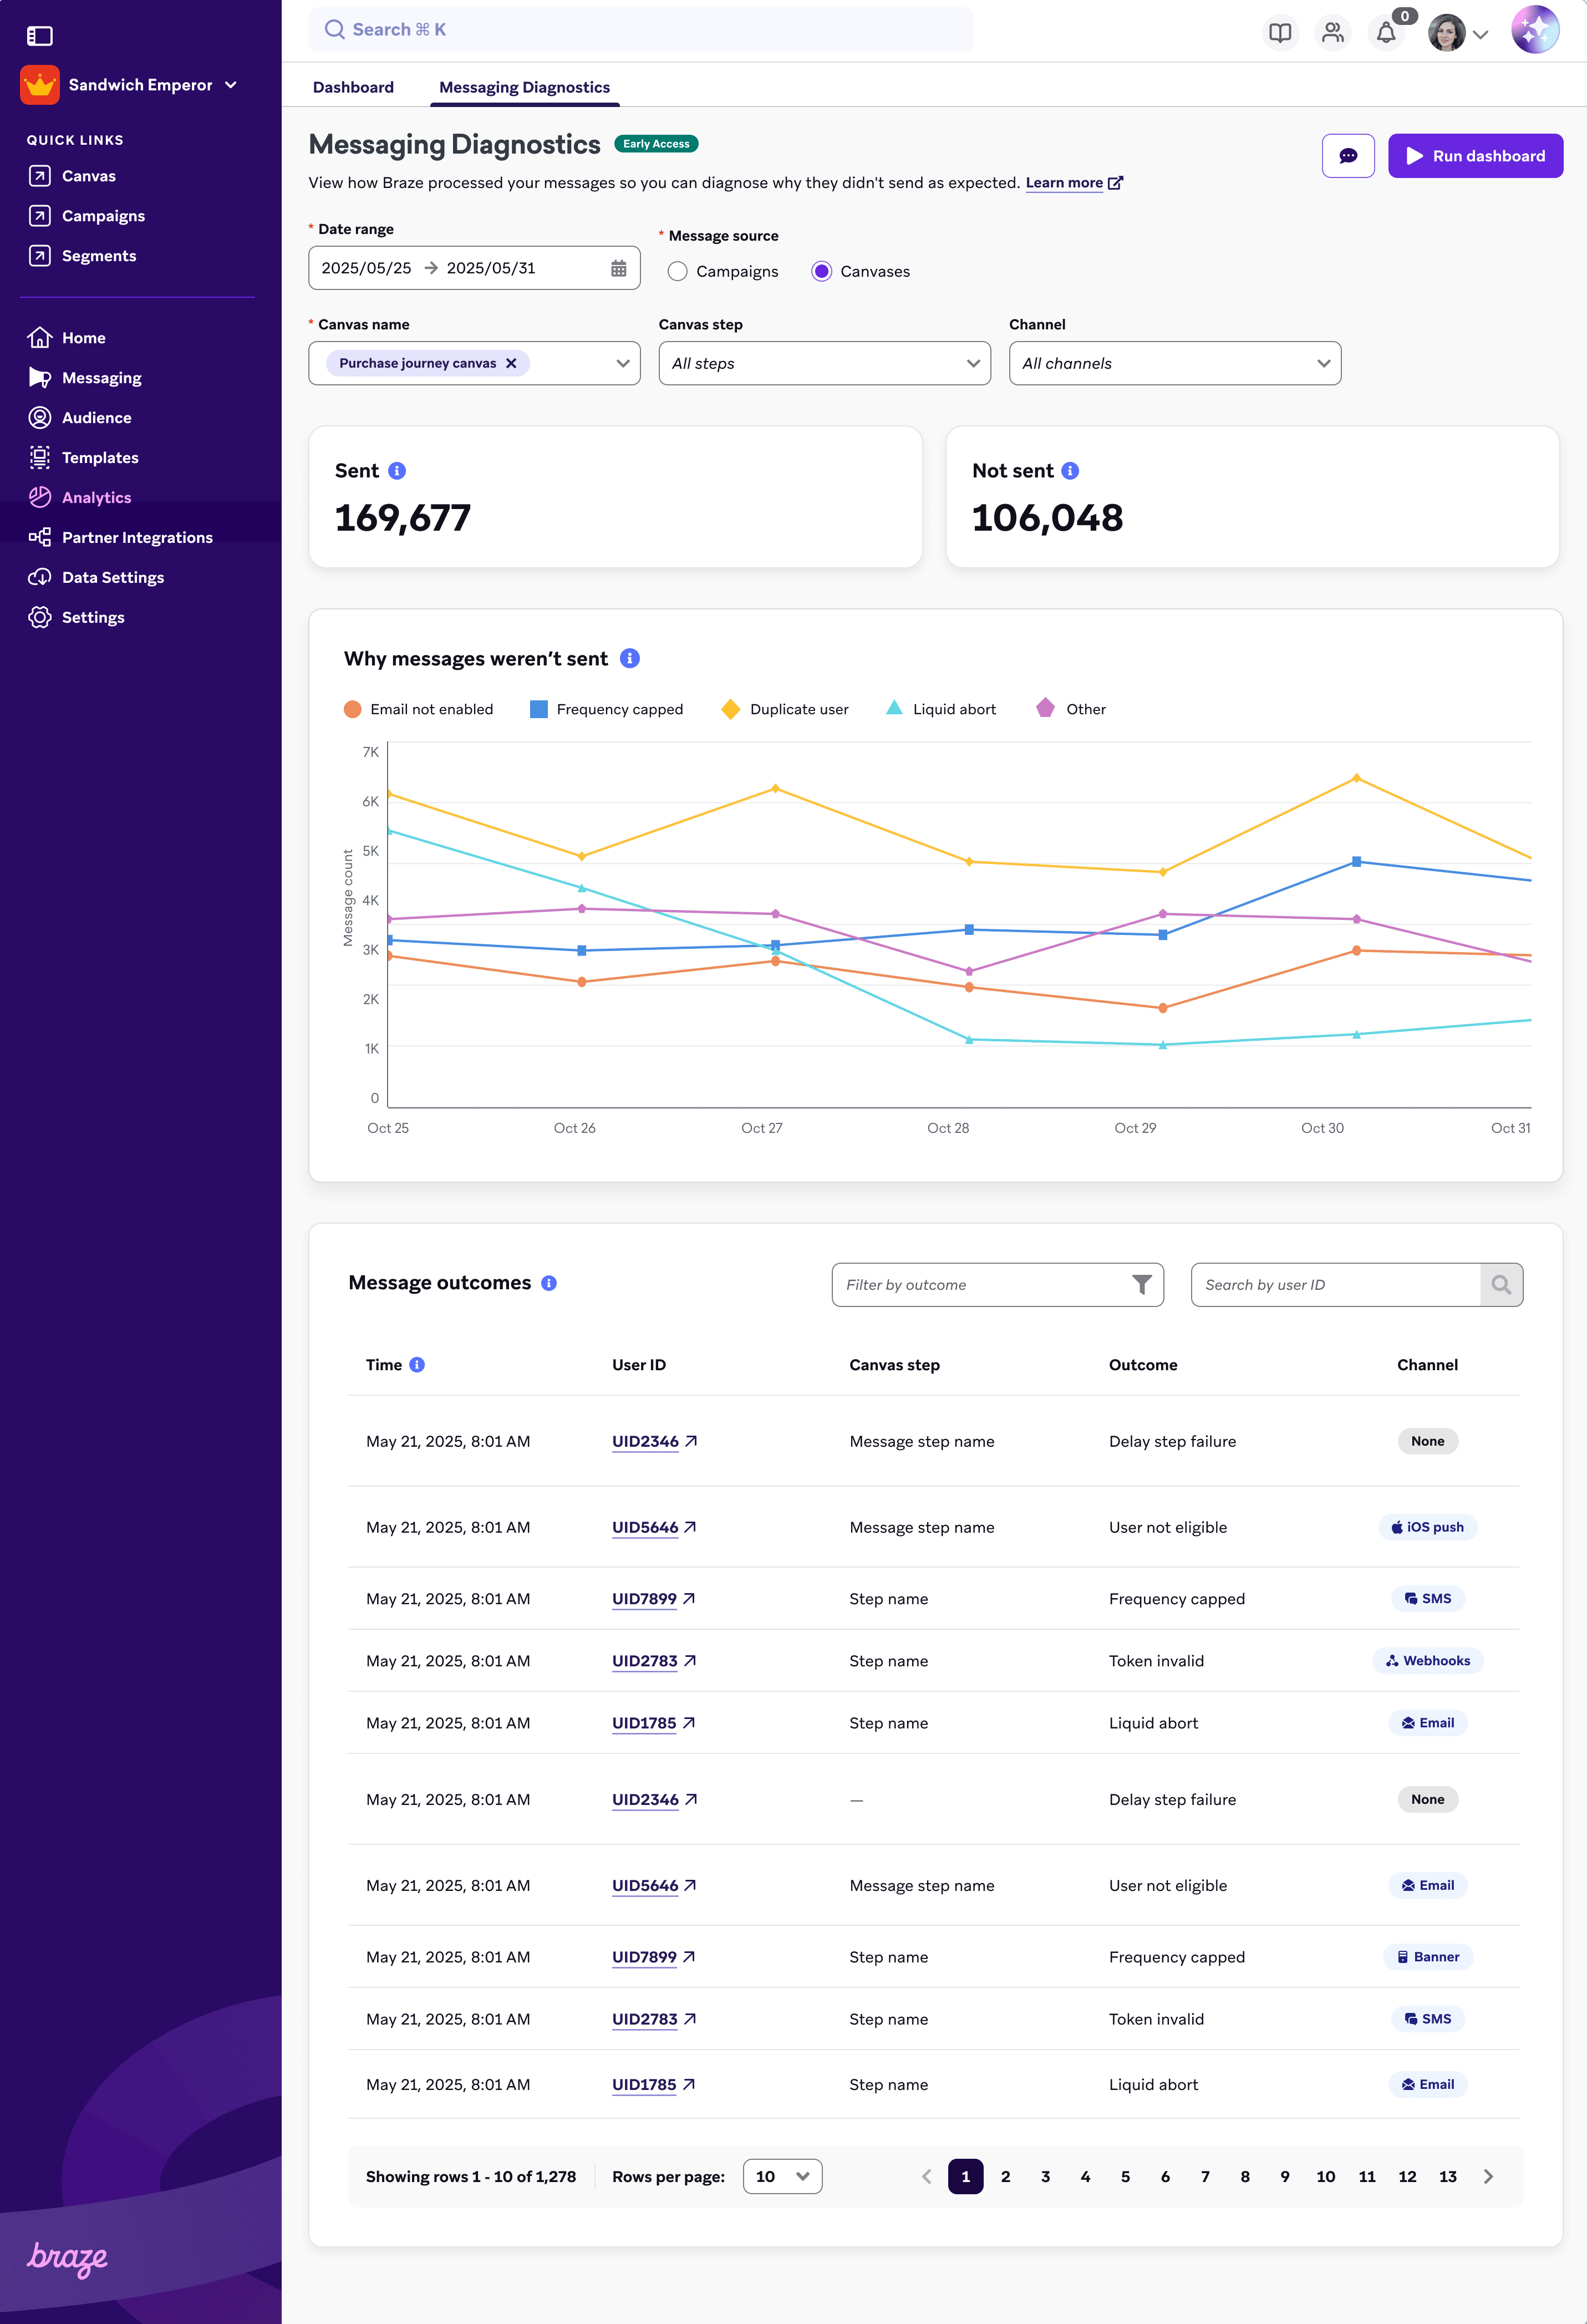Screen dimensions: 1587x2324
Task: Open the date range calendar icon
Action: [619, 268]
